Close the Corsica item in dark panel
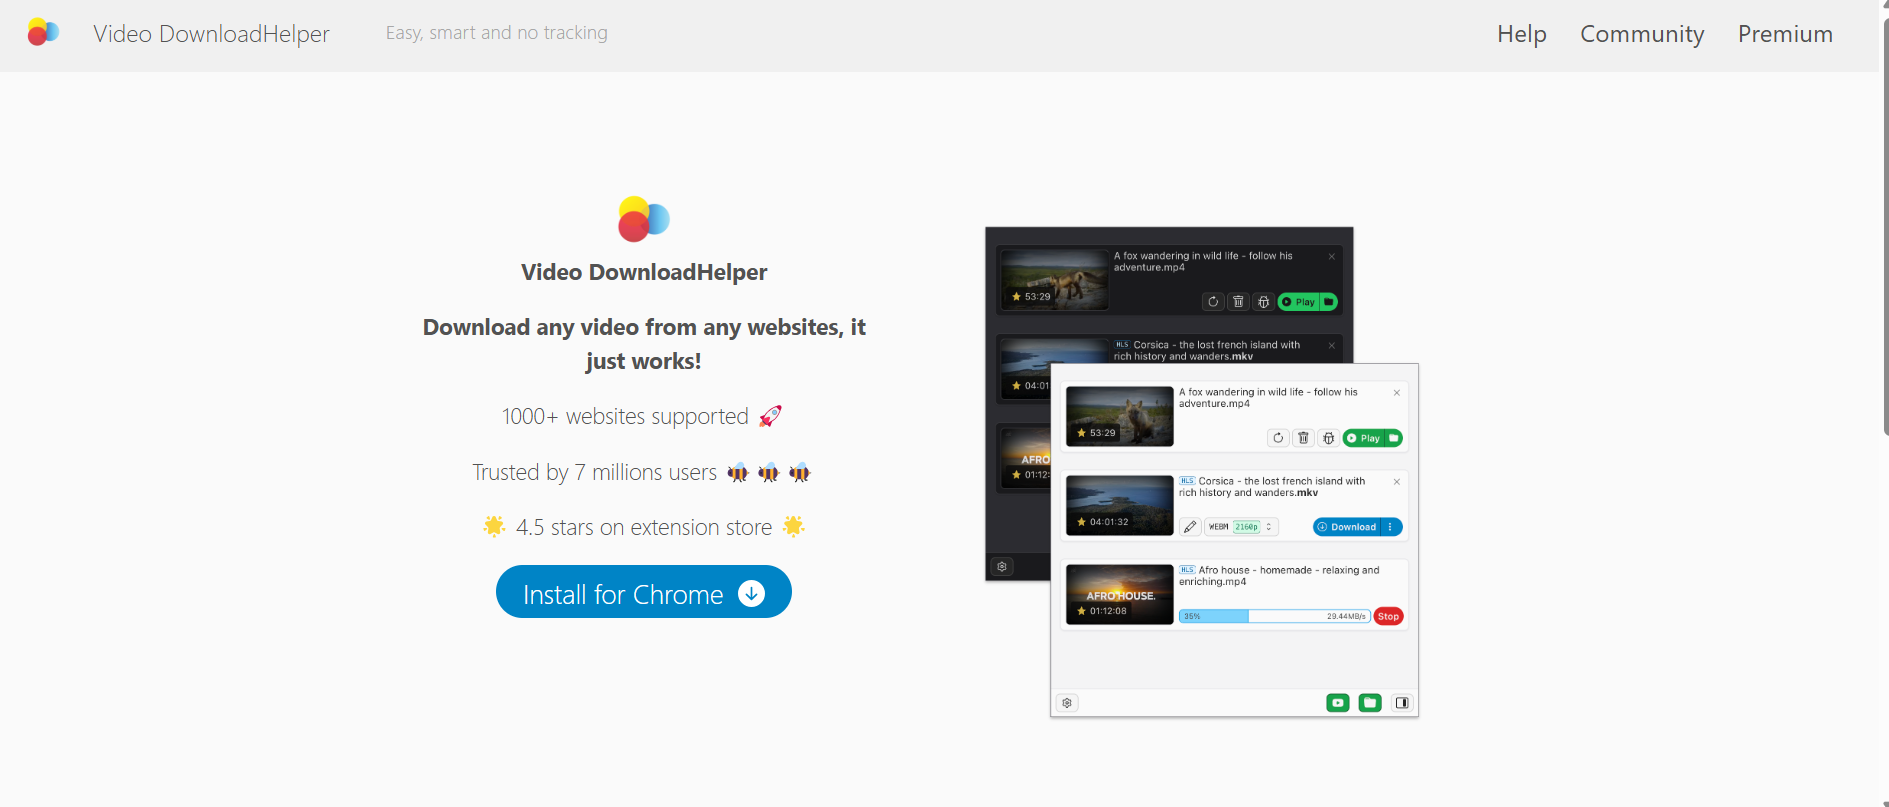The image size is (1889, 807). 1332,346
